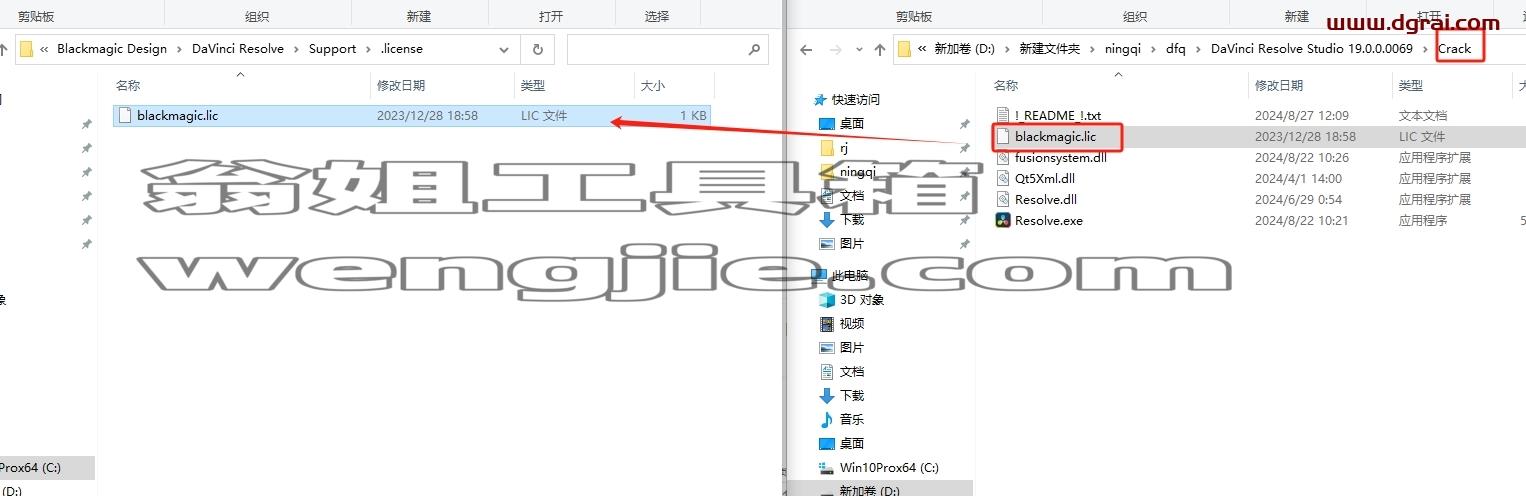Open pinned 桌面 under 快速访问
Image resolution: width=1526 pixels, height=496 pixels.
851,123
